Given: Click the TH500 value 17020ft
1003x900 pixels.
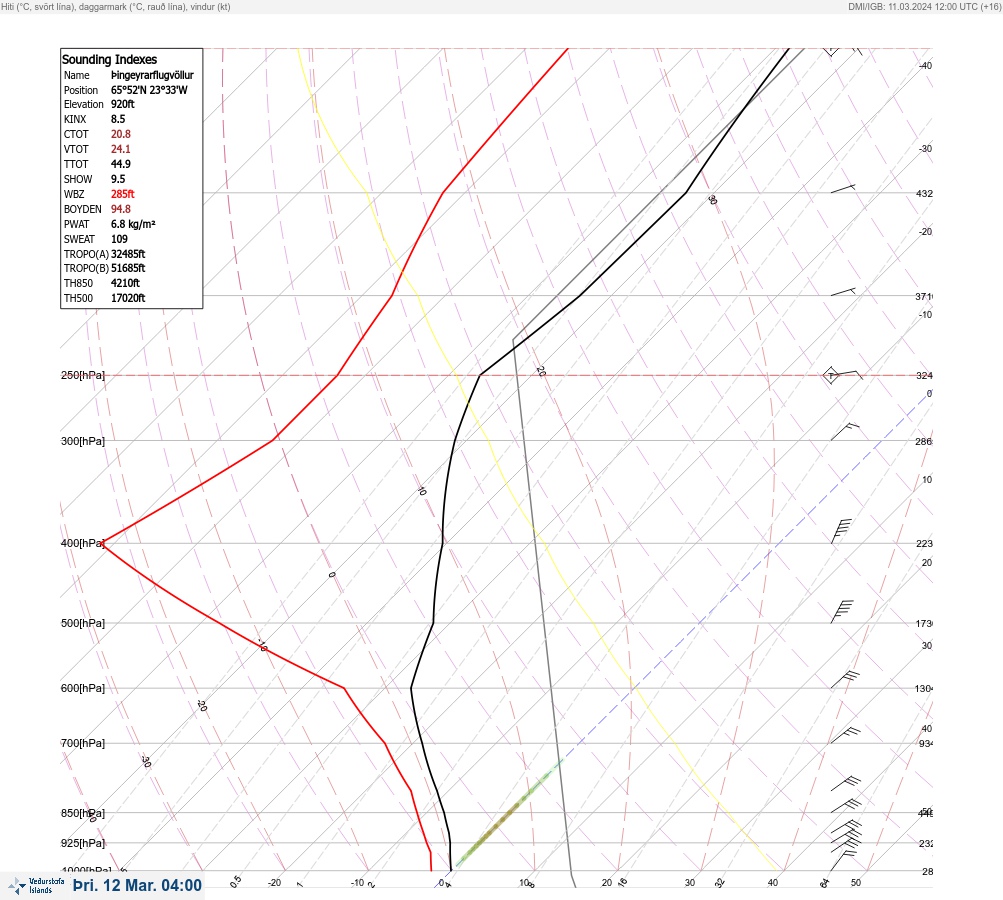Looking at the screenshot, I should pyautogui.click(x=128, y=298).
